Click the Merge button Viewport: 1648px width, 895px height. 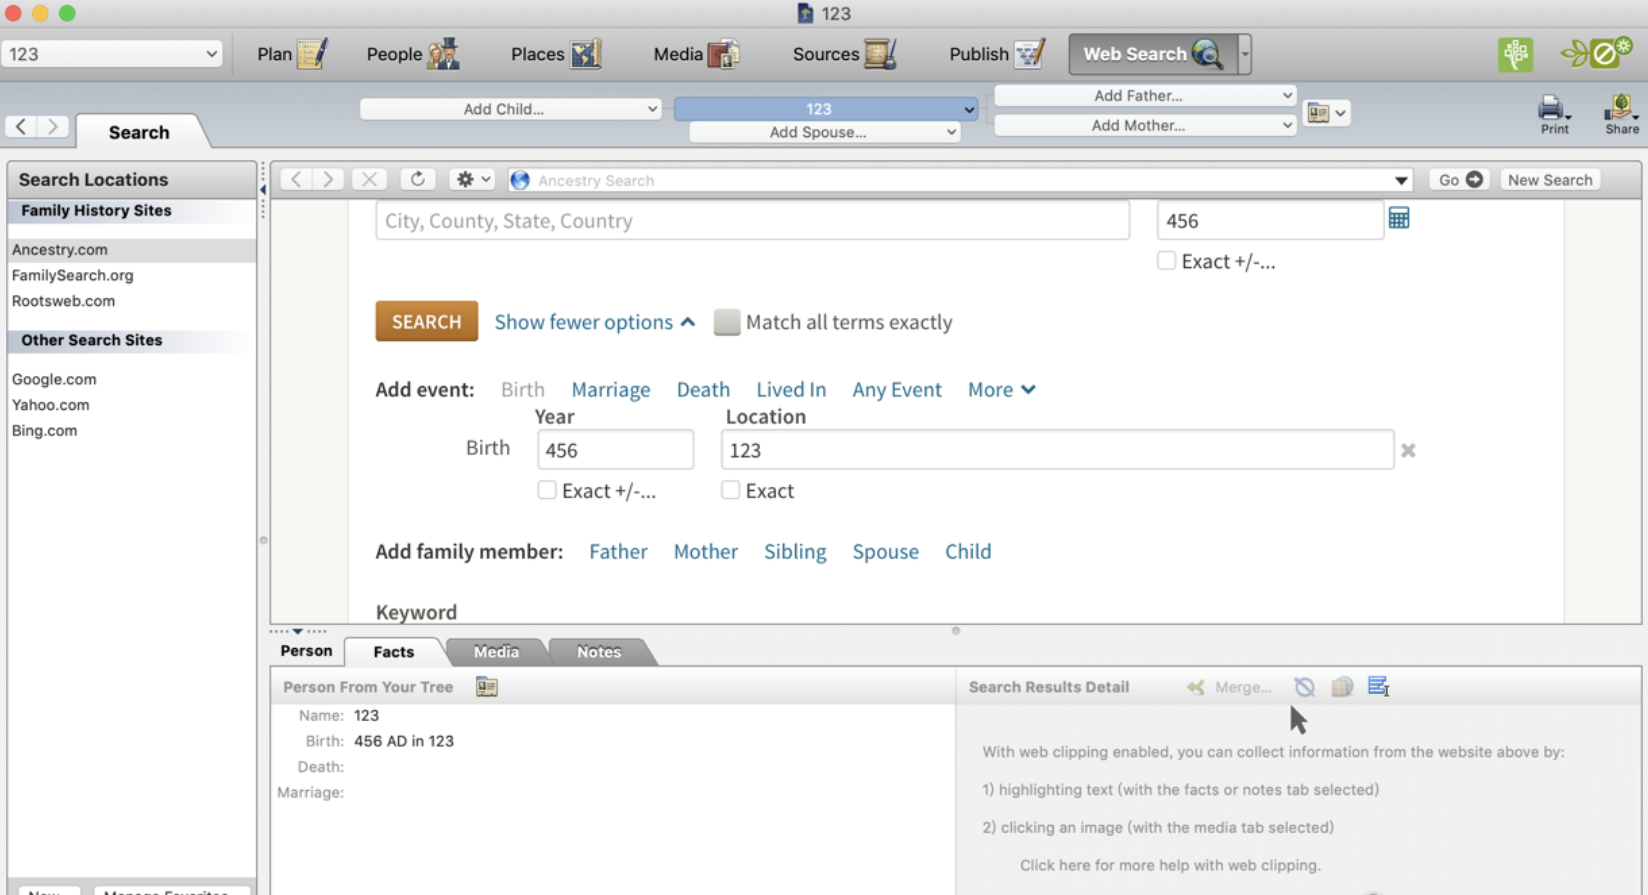tap(1230, 687)
